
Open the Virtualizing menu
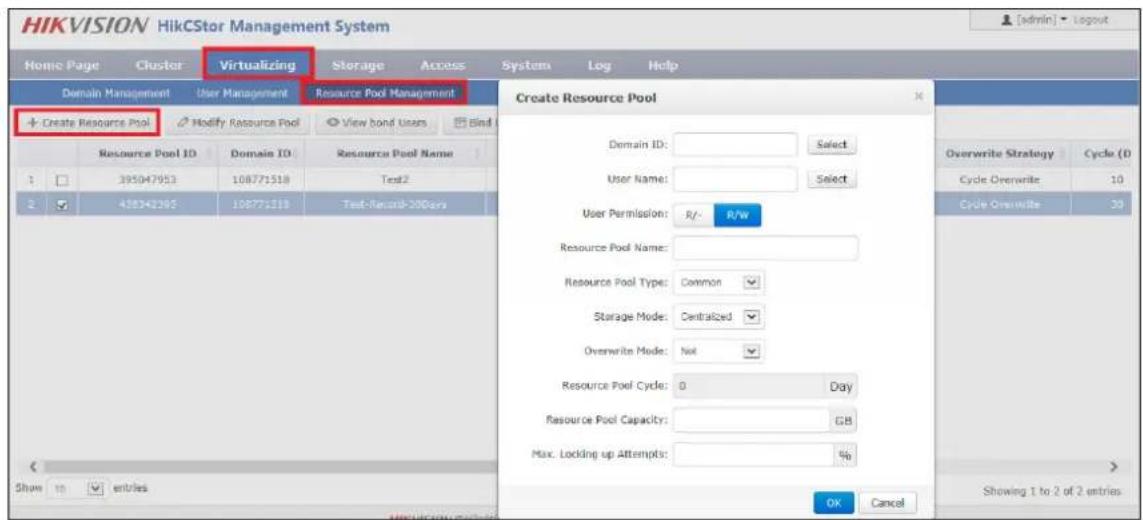pos(258,64)
